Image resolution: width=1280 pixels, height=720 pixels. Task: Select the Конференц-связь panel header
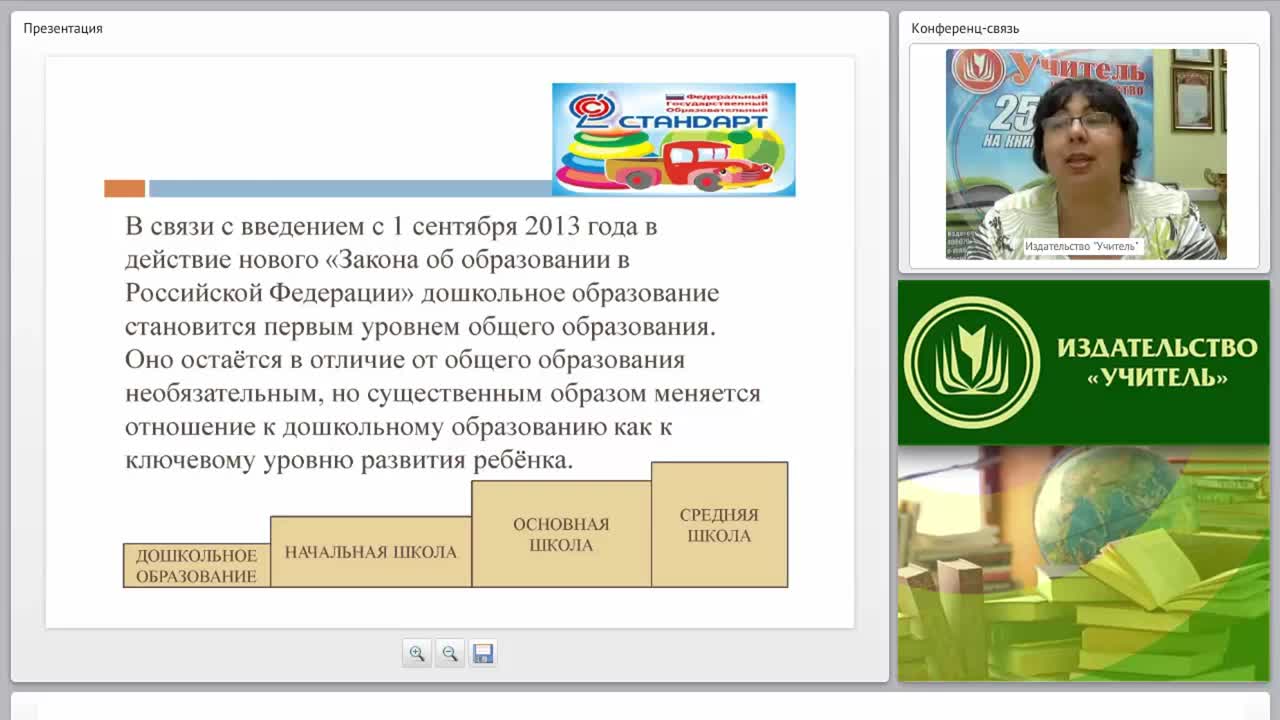965,28
